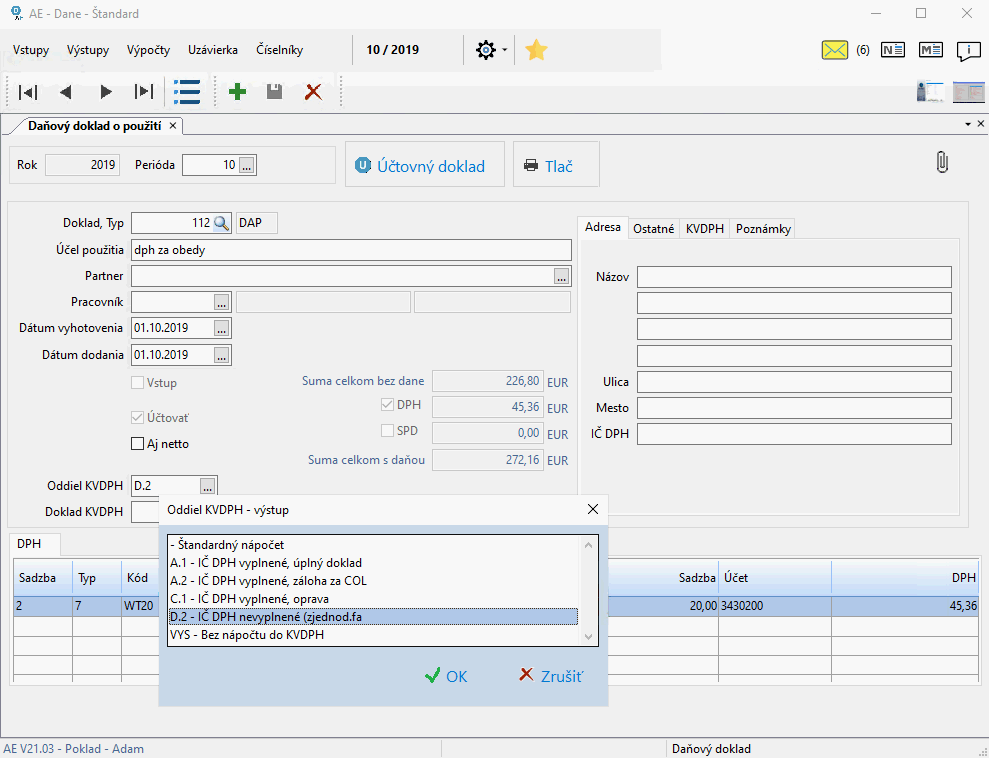The image size is (989, 758).
Task: Open the tab list dropdown arrow
Action: tap(968, 124)
